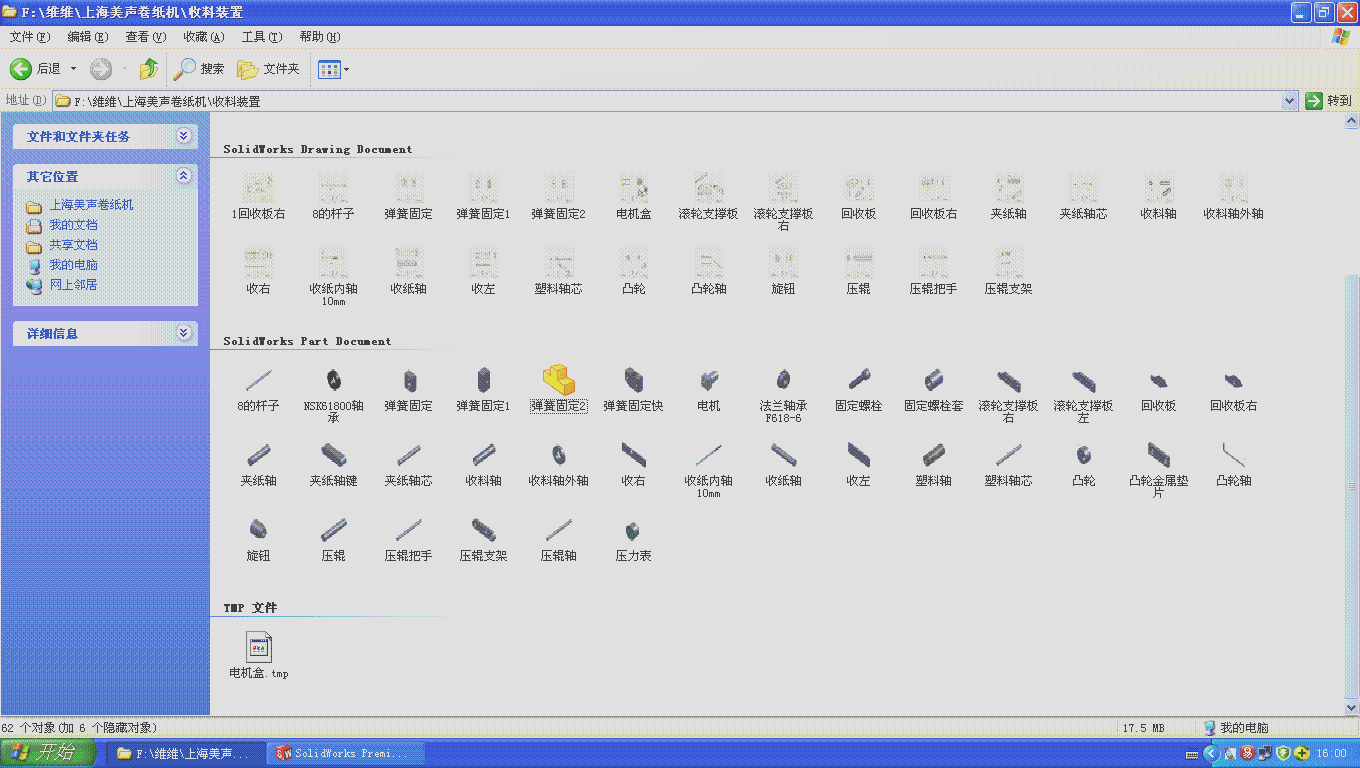1360x768 pixels.
Task: Select the 夹纸轴芯 drawing file
Action: (1083, 197)
